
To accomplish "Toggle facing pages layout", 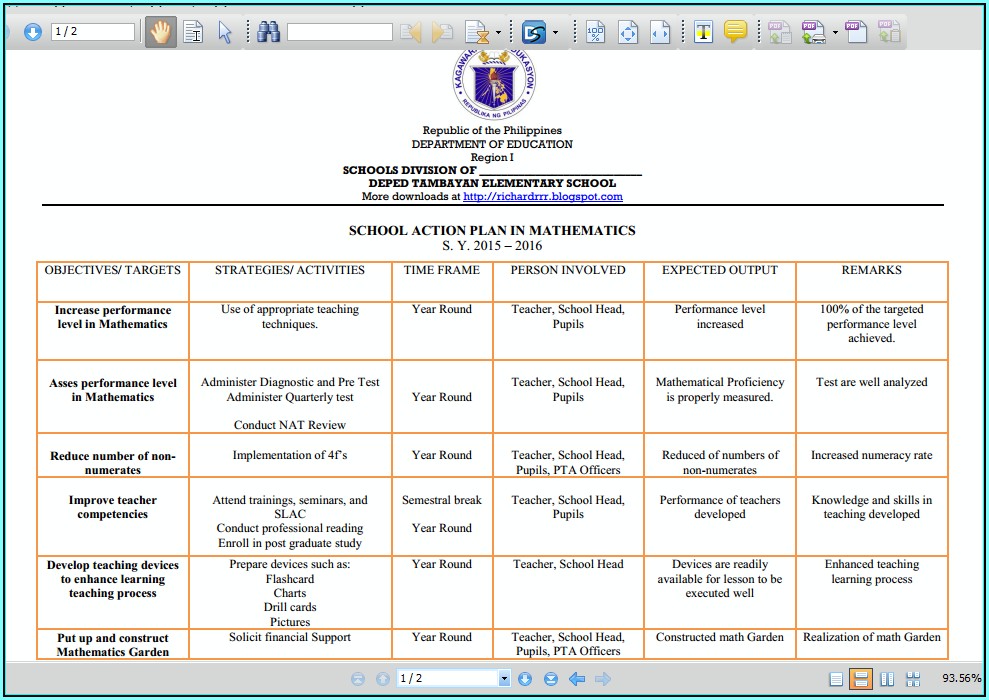I will click(887, 679).
